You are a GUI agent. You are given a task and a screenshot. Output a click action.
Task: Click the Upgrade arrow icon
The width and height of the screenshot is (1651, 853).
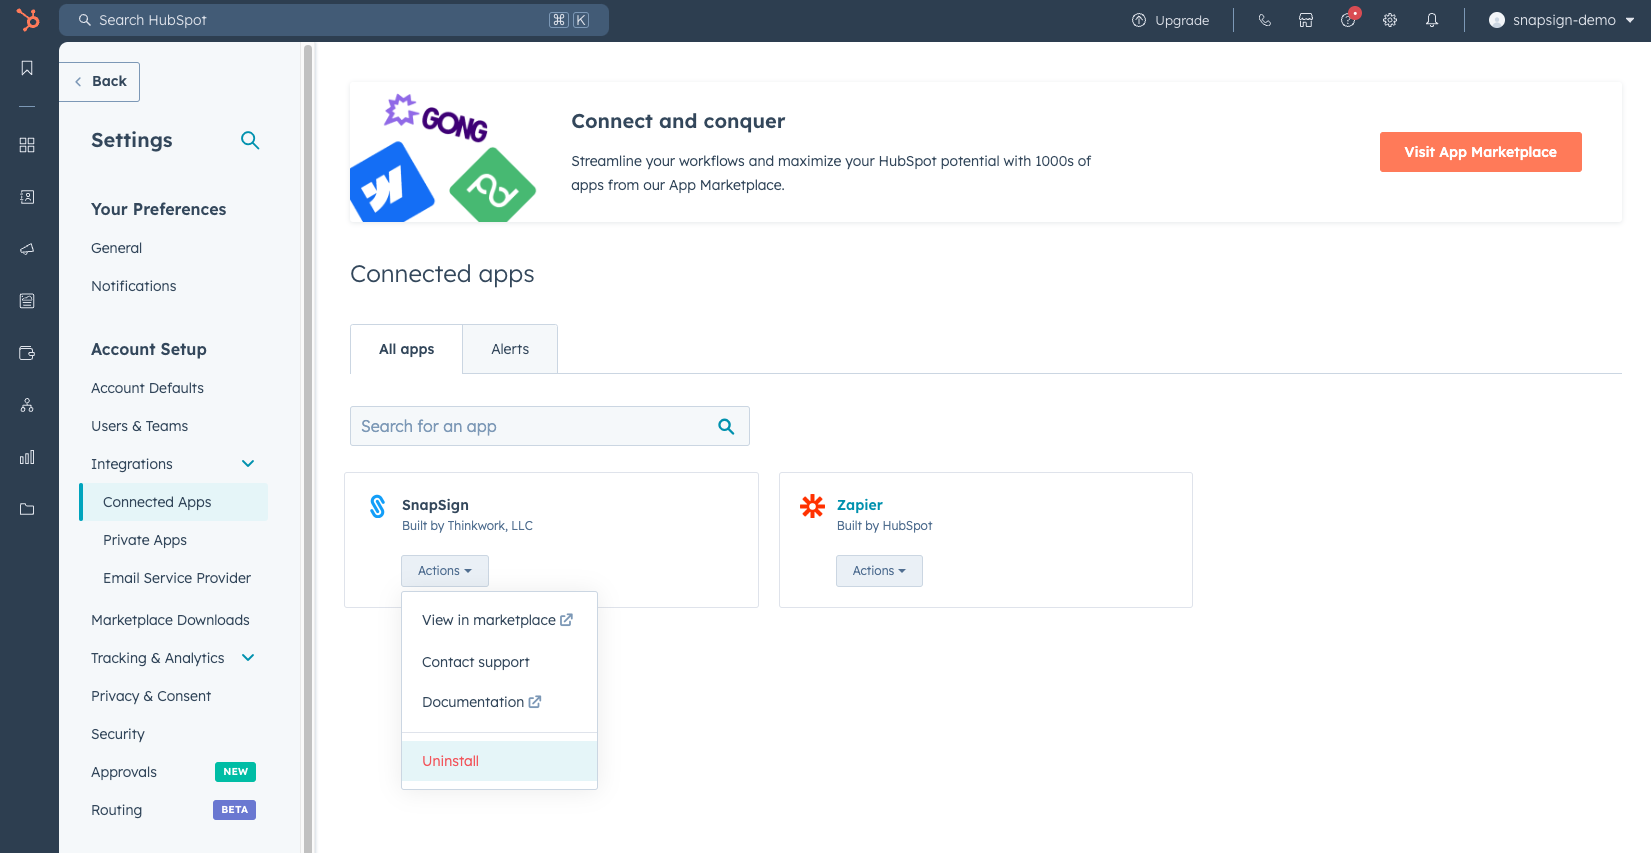[x=1138, y=20]
